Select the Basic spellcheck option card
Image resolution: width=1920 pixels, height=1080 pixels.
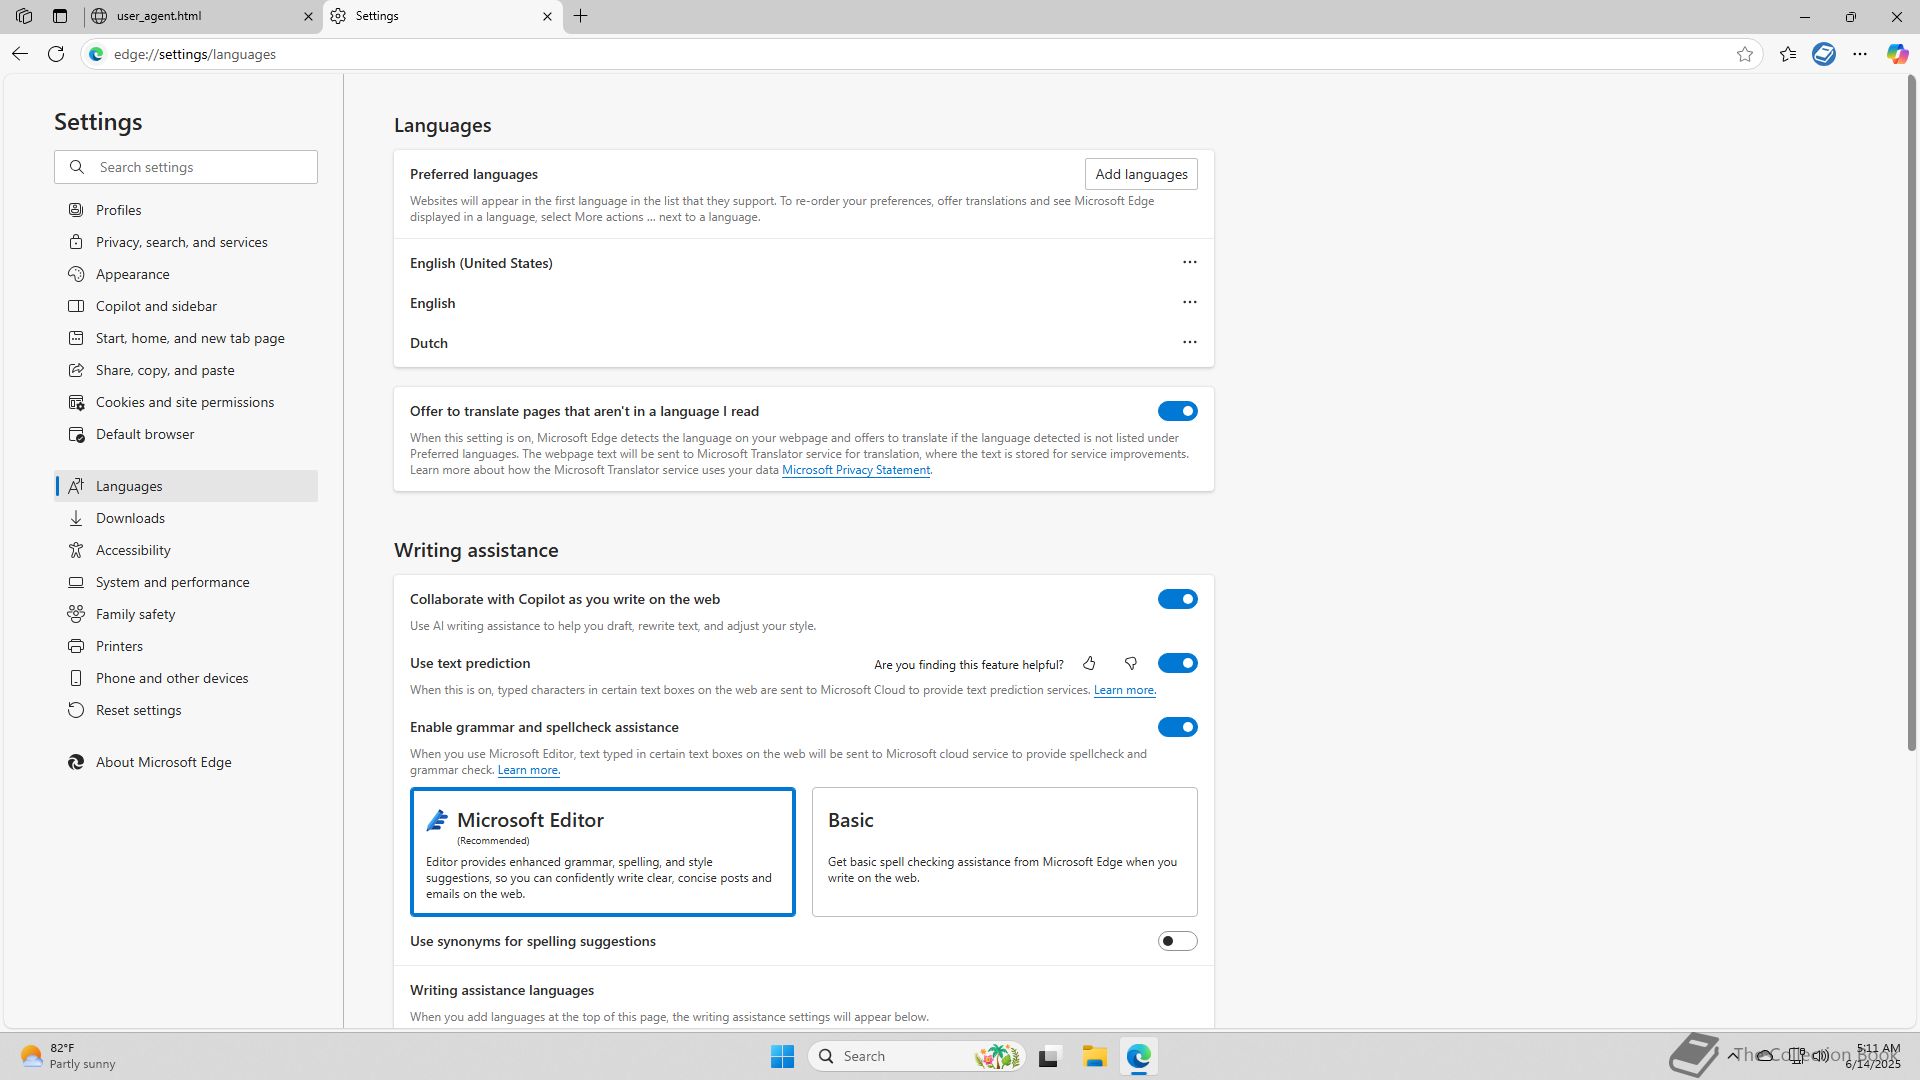click(x=1004, y=851)
